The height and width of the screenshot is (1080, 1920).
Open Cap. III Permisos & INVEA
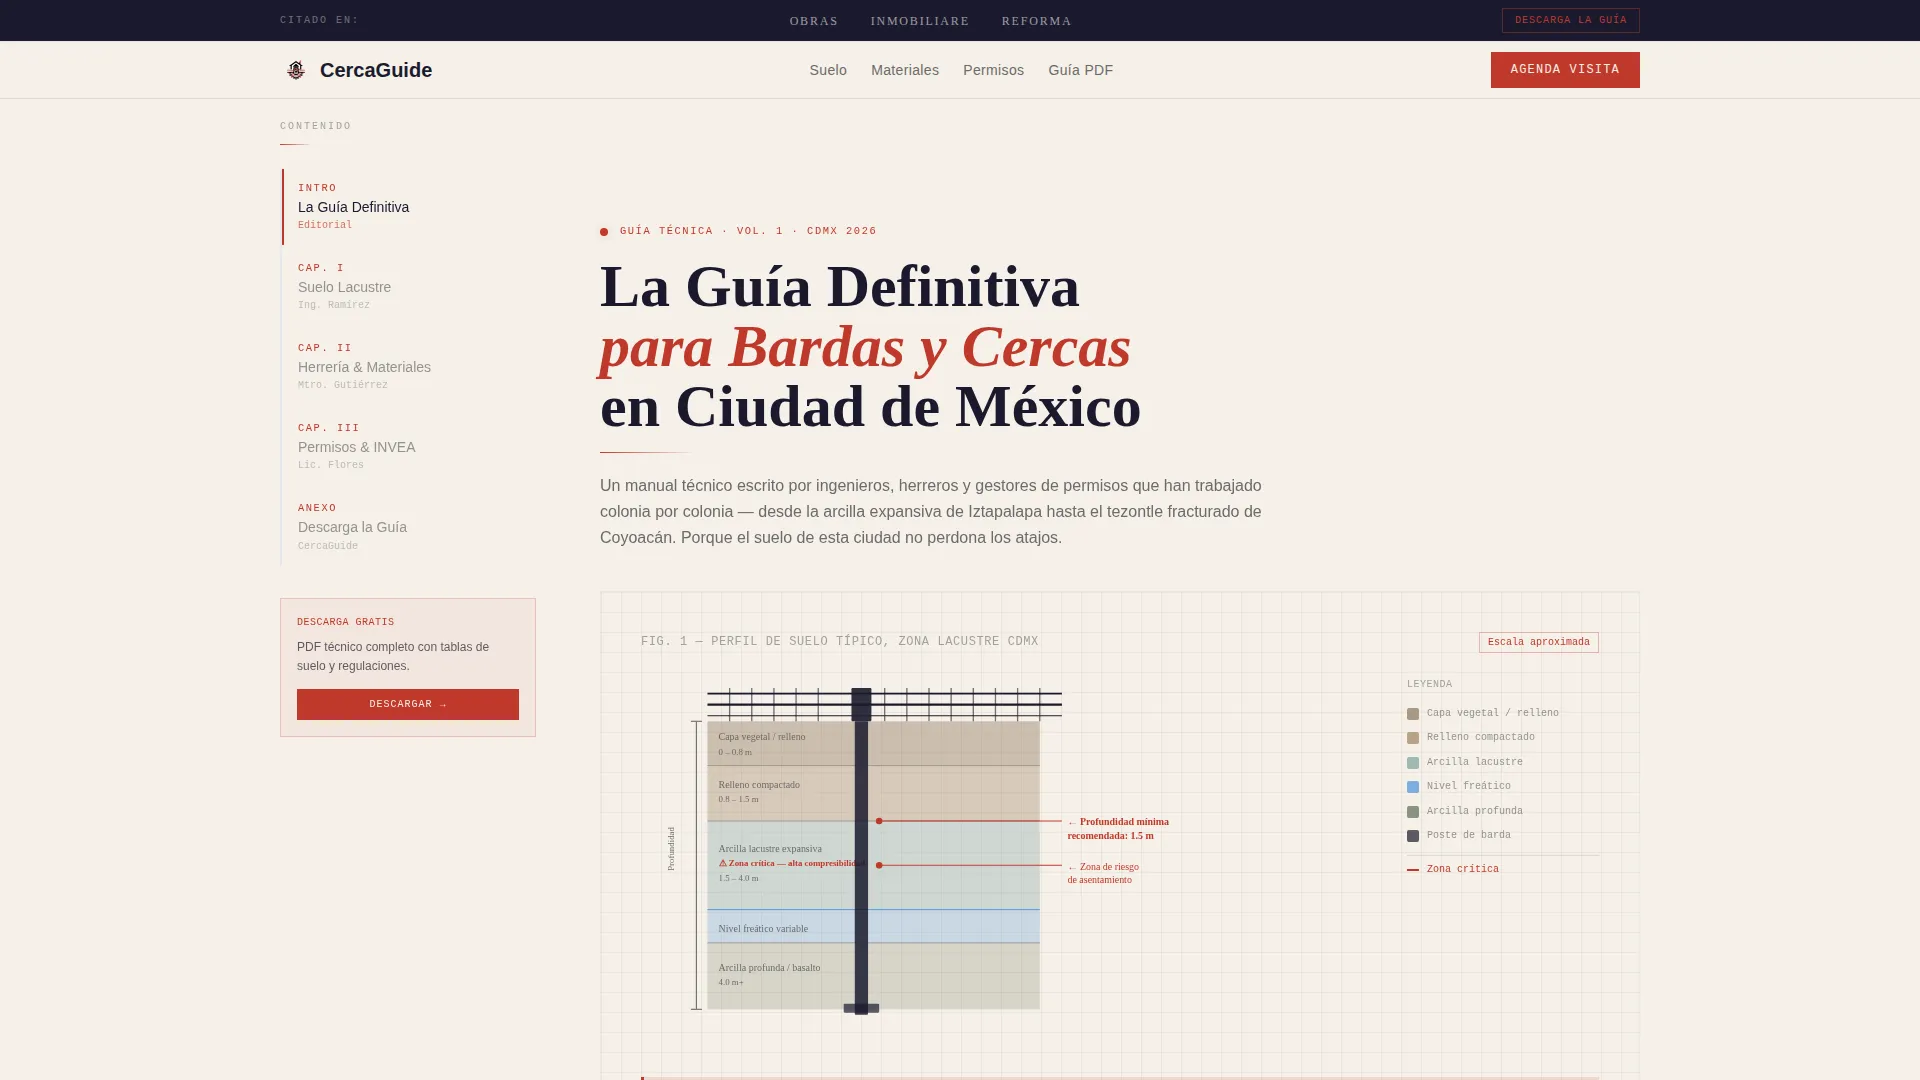tap(408, 447)
